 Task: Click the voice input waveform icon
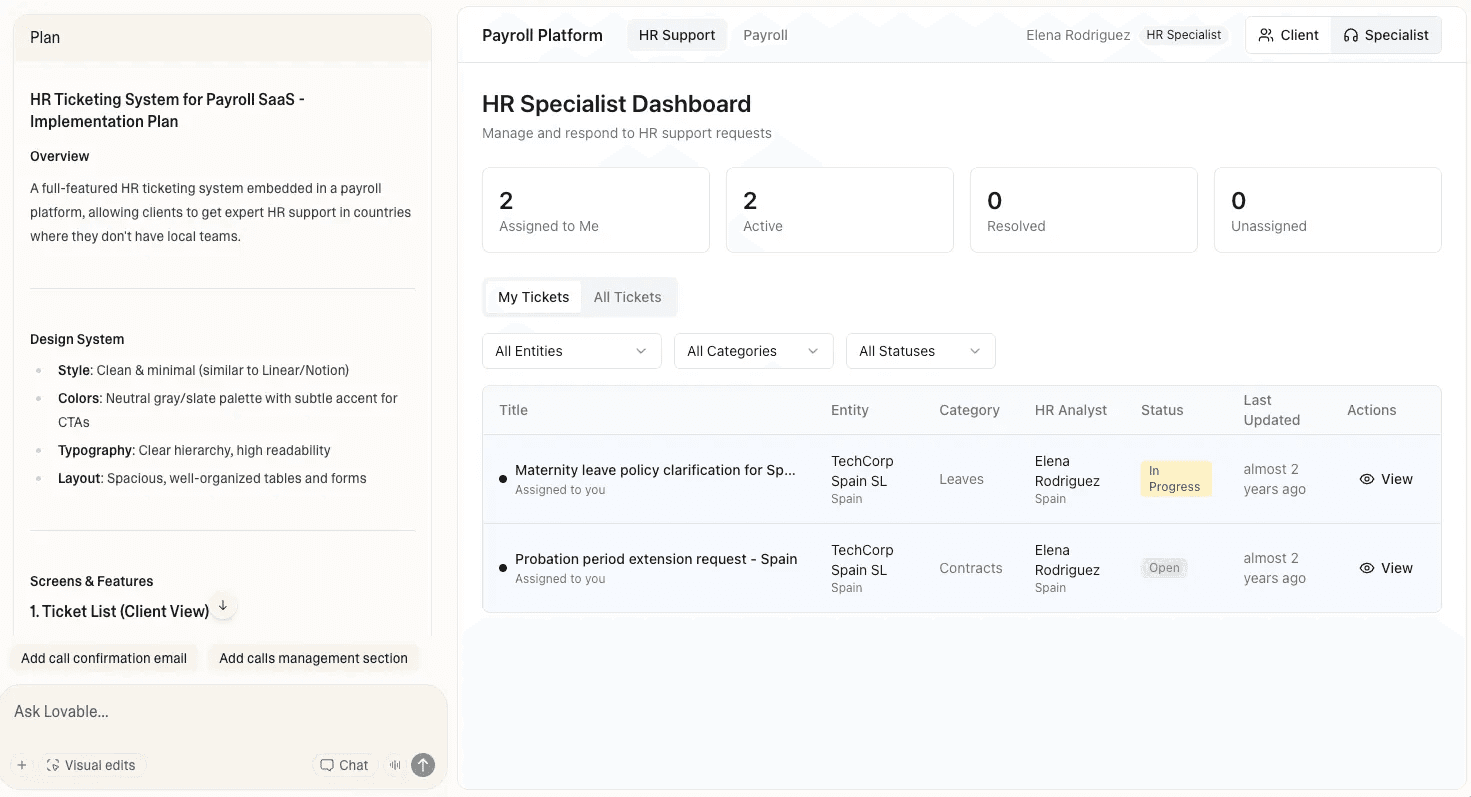396,765
